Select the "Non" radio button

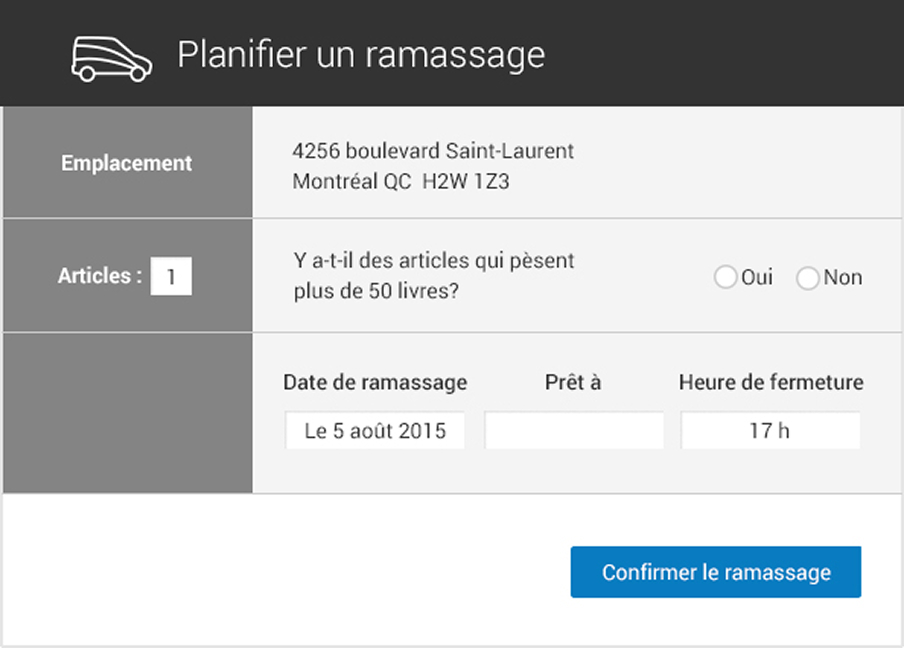[808, 278]
